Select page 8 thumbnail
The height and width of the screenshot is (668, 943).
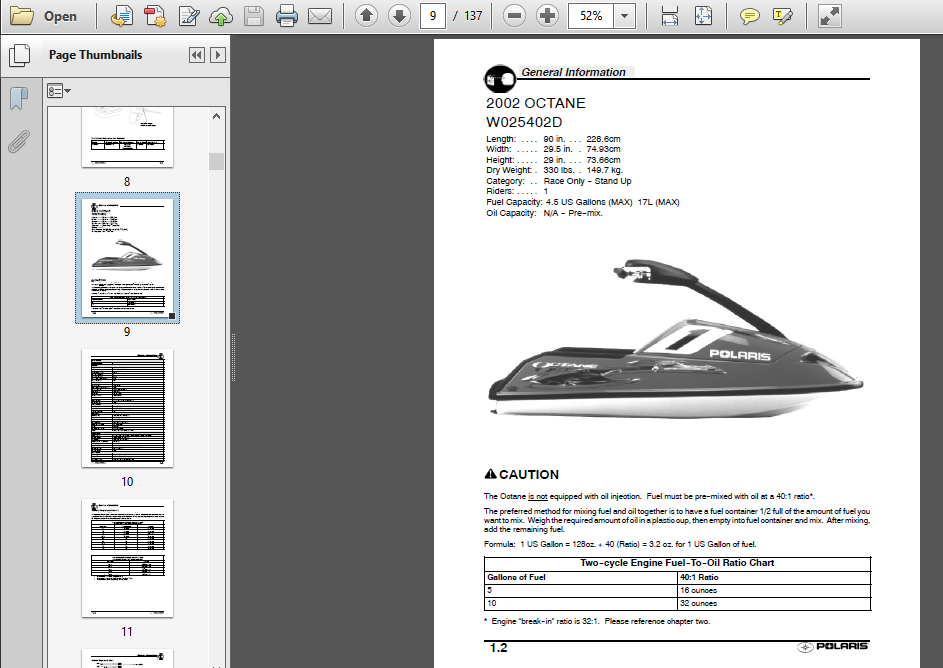click(x=127, y=137)
